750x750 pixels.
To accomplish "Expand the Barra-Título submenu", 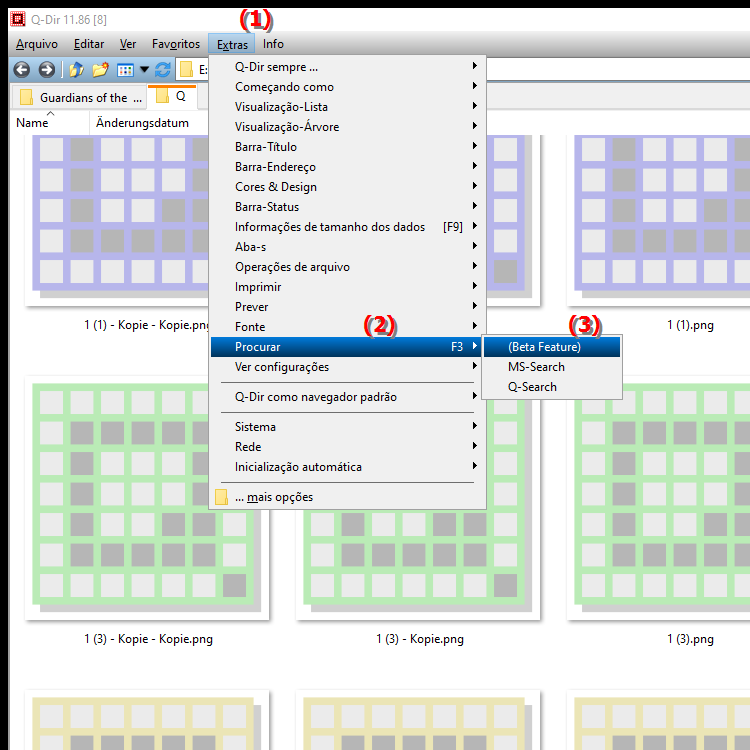I will pos(348,147).
